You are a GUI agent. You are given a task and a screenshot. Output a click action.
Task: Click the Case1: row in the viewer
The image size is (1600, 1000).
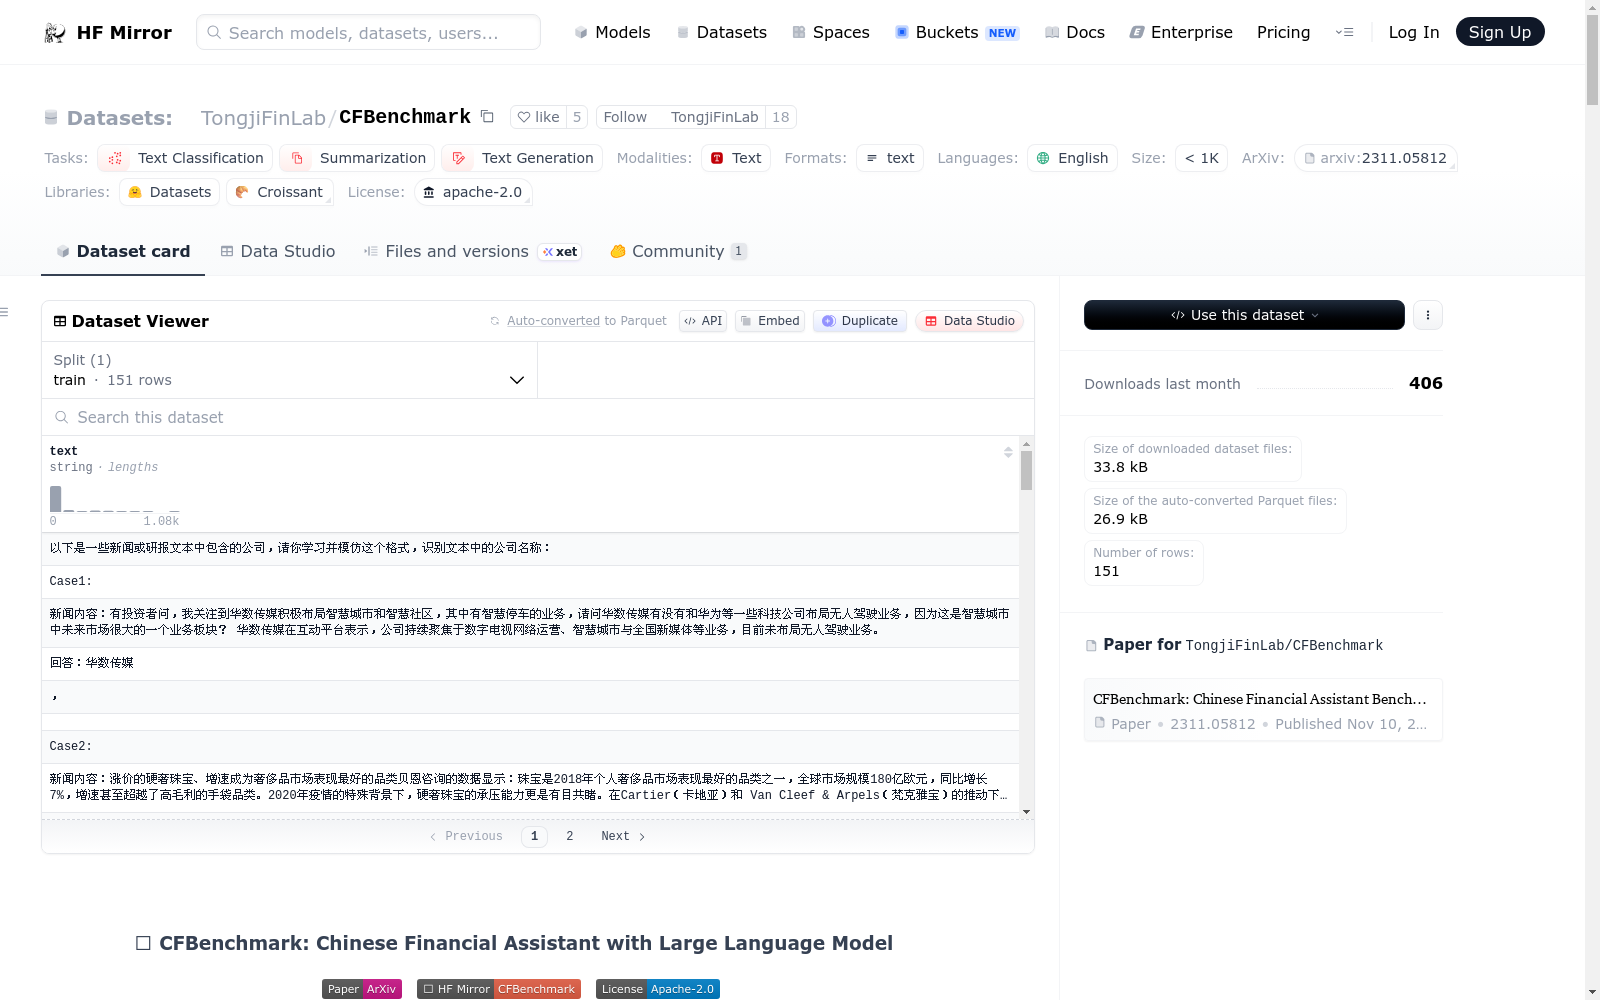point(530,581)
